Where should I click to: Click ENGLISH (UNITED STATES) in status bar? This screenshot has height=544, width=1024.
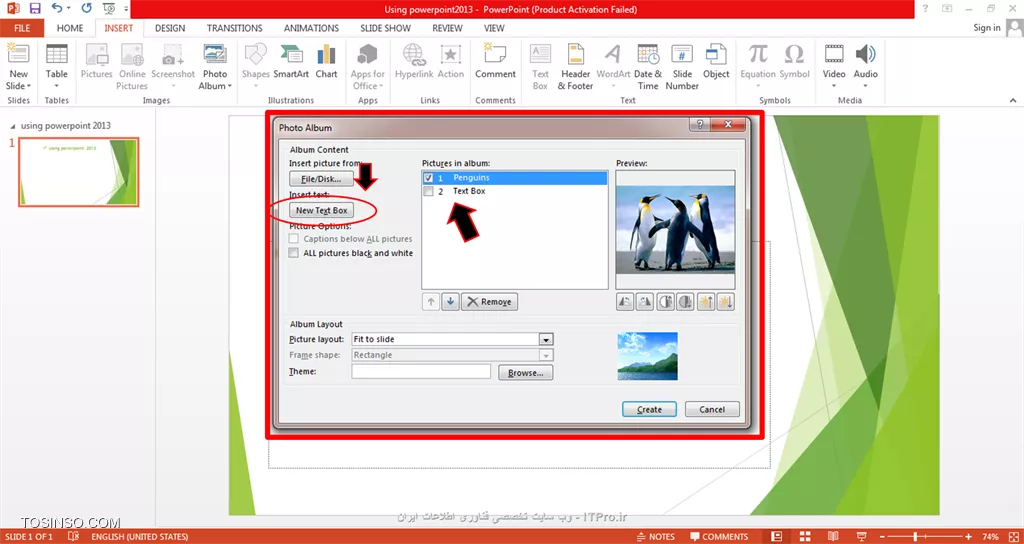140,537
